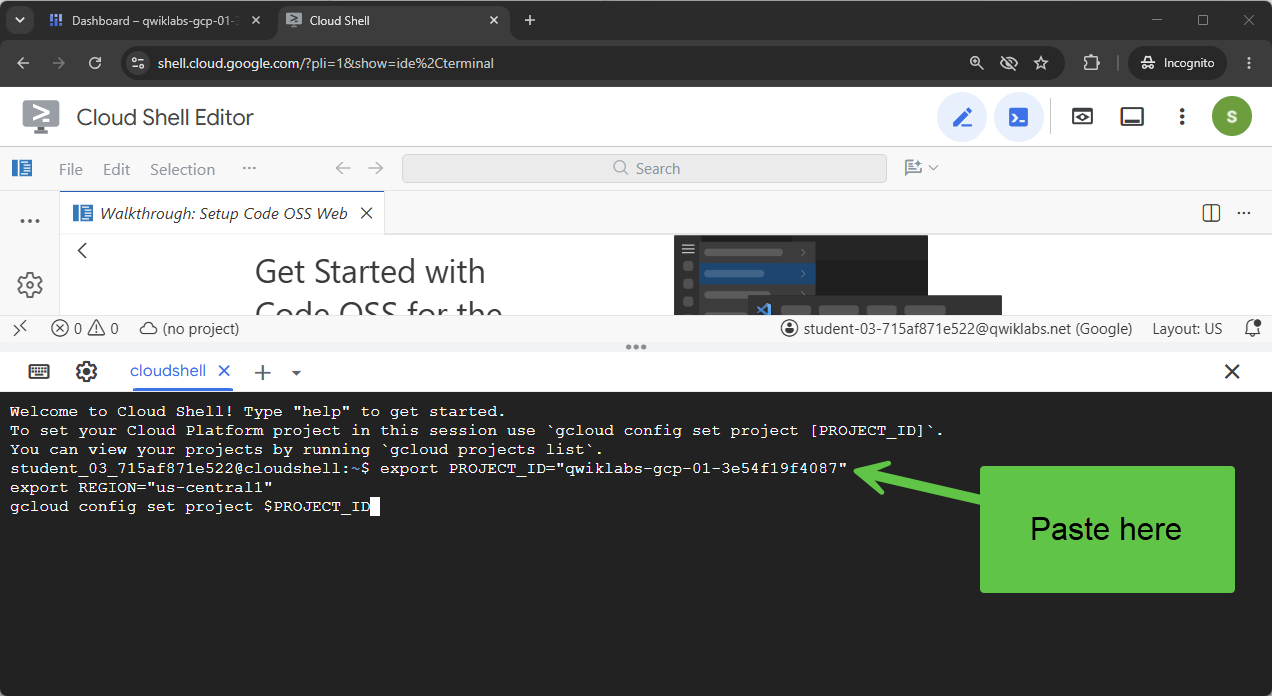Toggle the primary sidebar icon
Screen dimensions: 1272x696
pos(22,168)
